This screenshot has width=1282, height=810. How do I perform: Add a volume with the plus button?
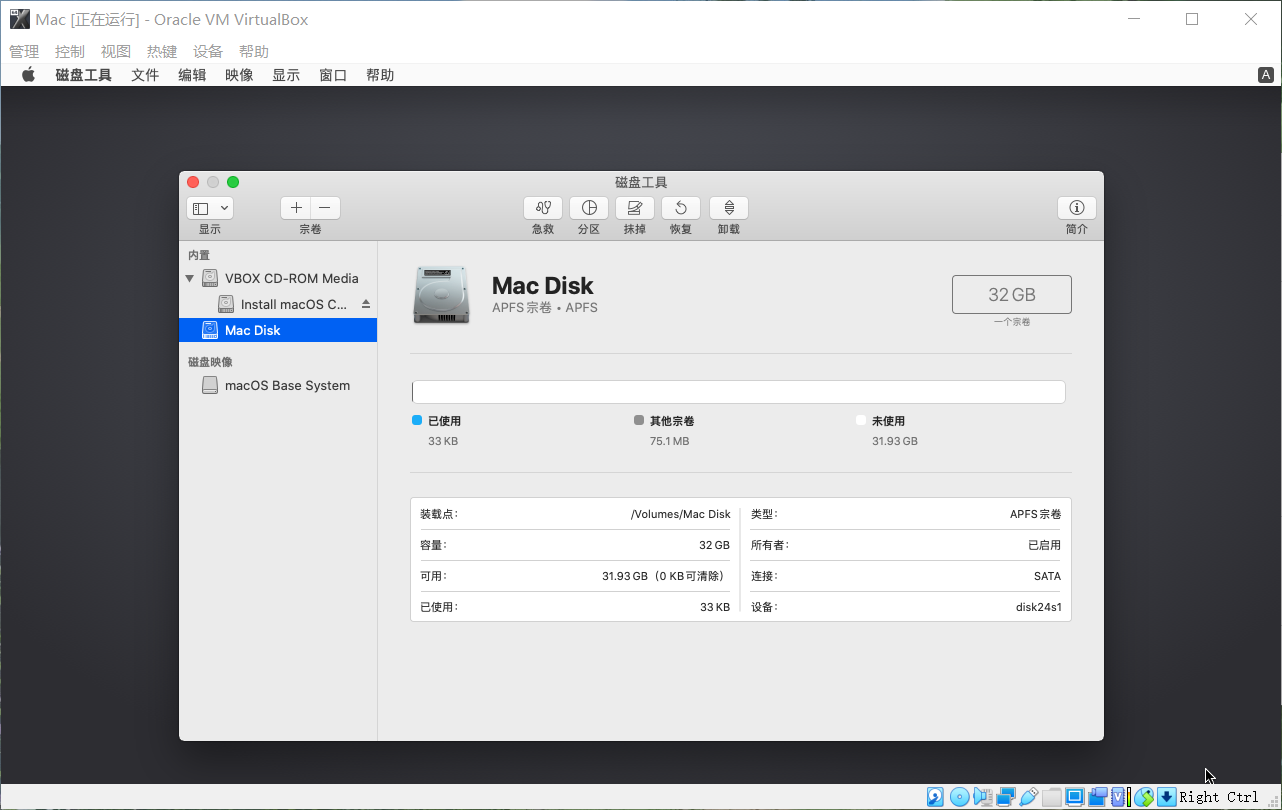point(296,208)
